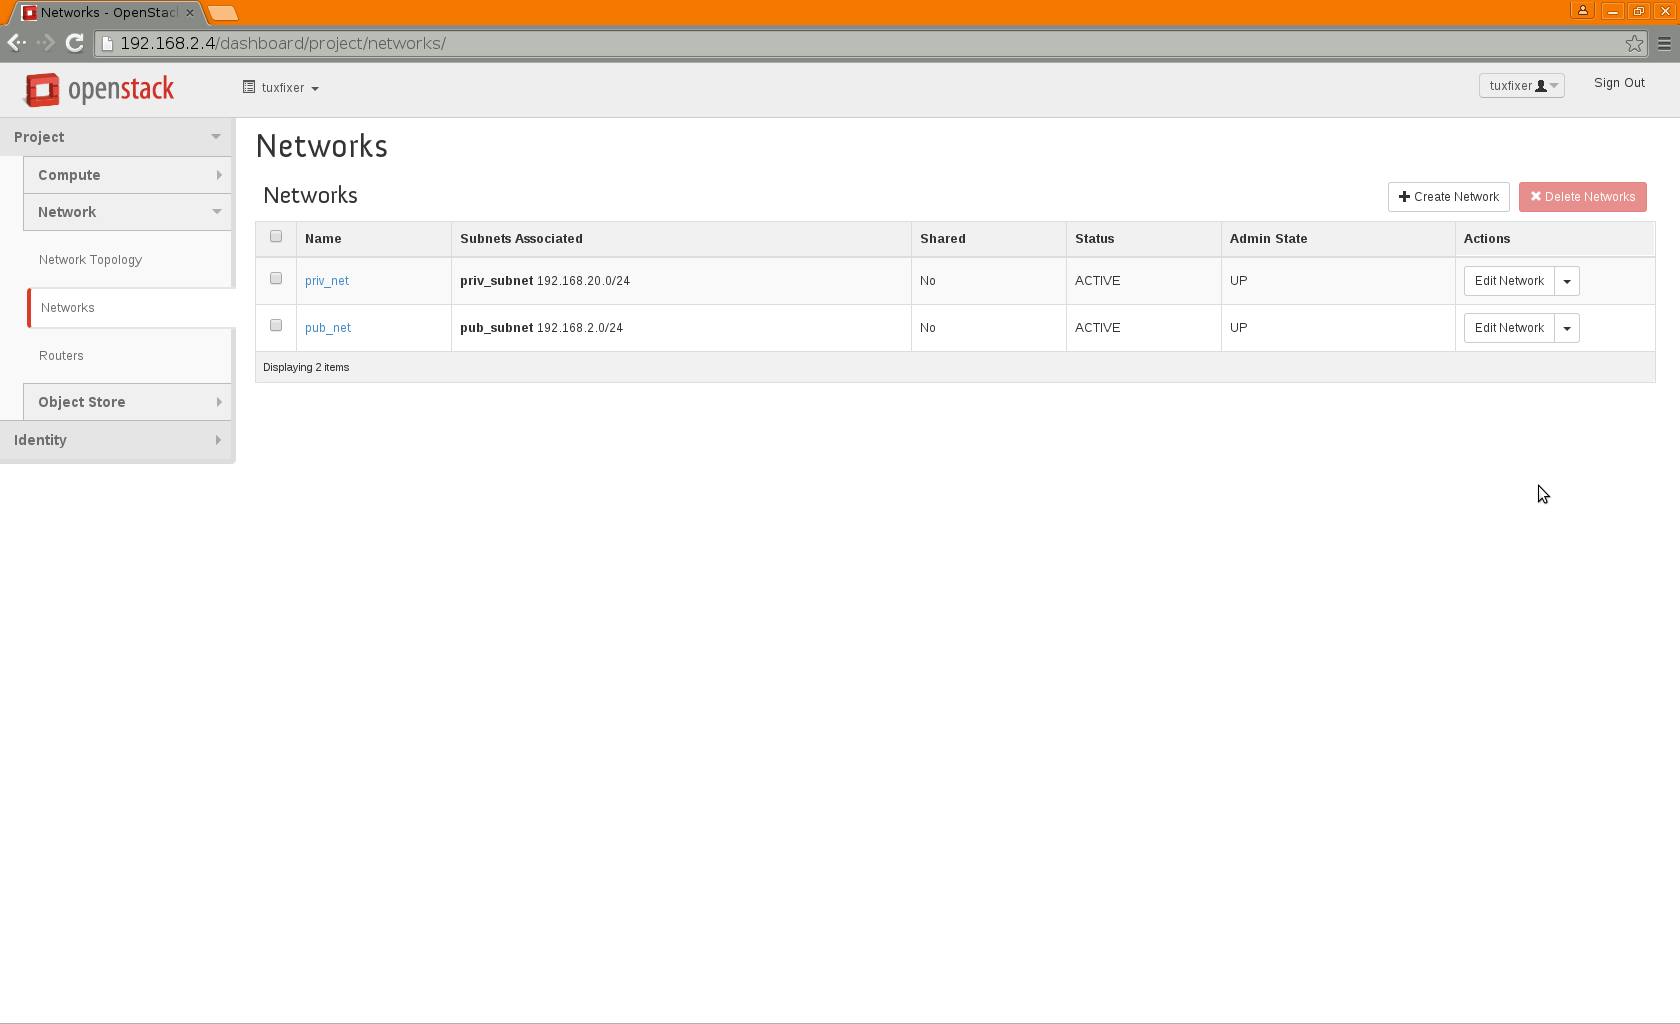1680x1024 pixels.
Task: Open the Chrome hamburger menu
Action: click(x=1664, y=43)
